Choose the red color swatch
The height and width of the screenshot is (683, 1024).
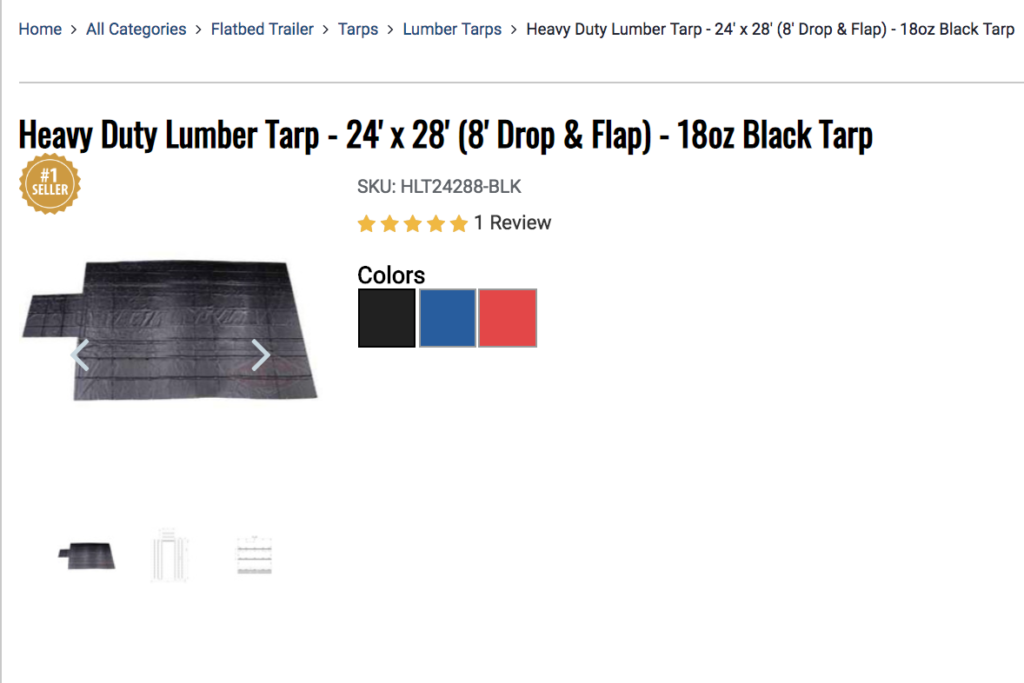[x=507, y=318]
